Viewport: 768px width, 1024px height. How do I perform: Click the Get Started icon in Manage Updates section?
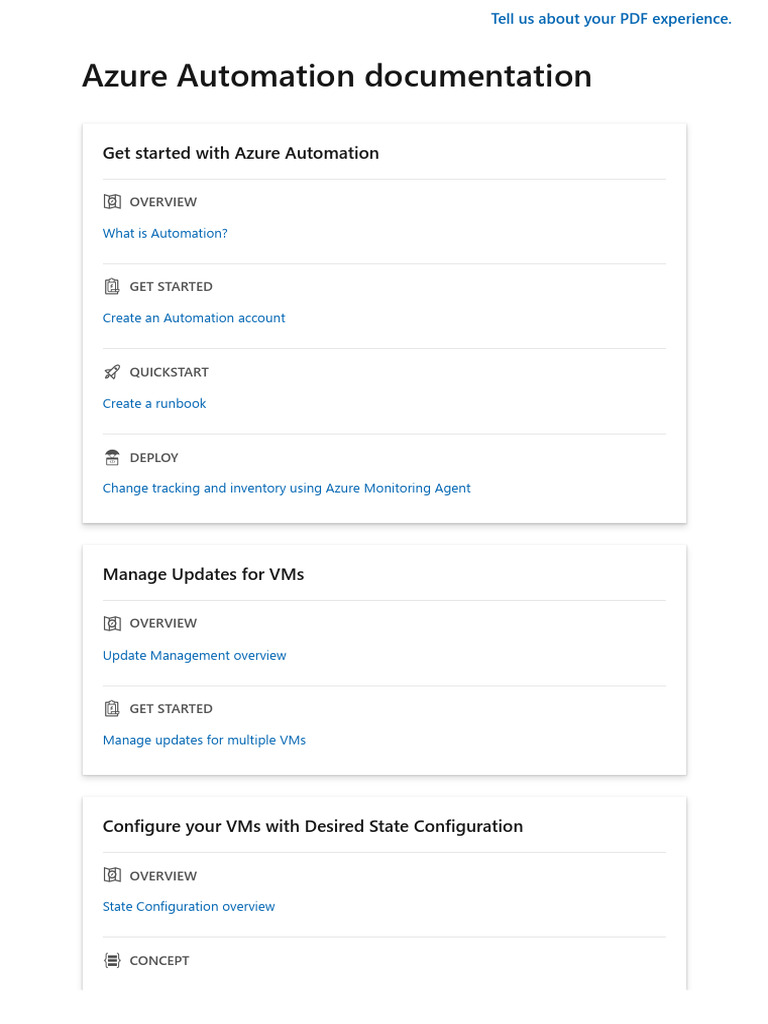(112, 709)
